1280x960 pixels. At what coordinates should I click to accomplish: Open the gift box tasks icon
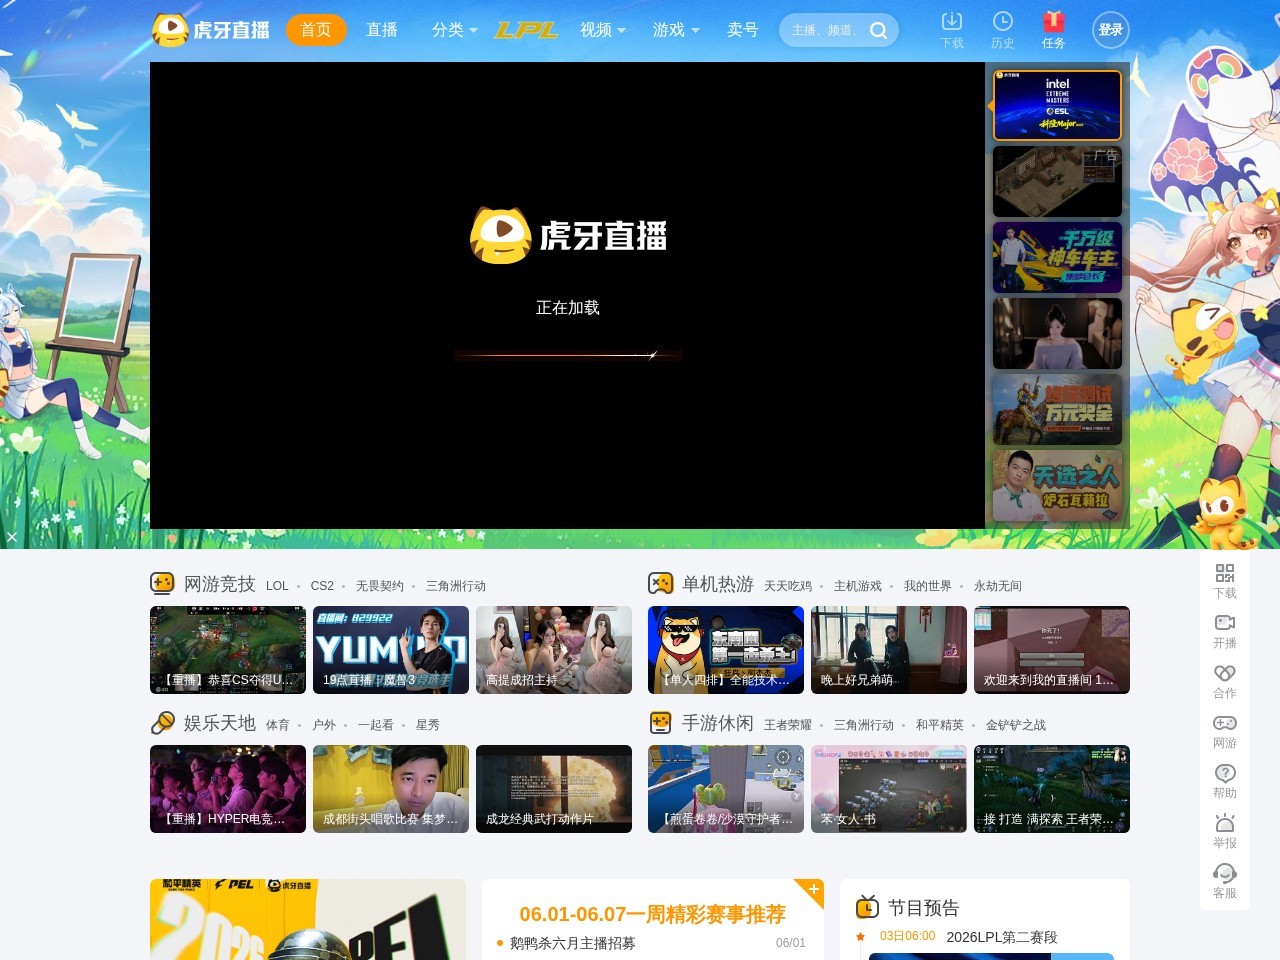1053,21
